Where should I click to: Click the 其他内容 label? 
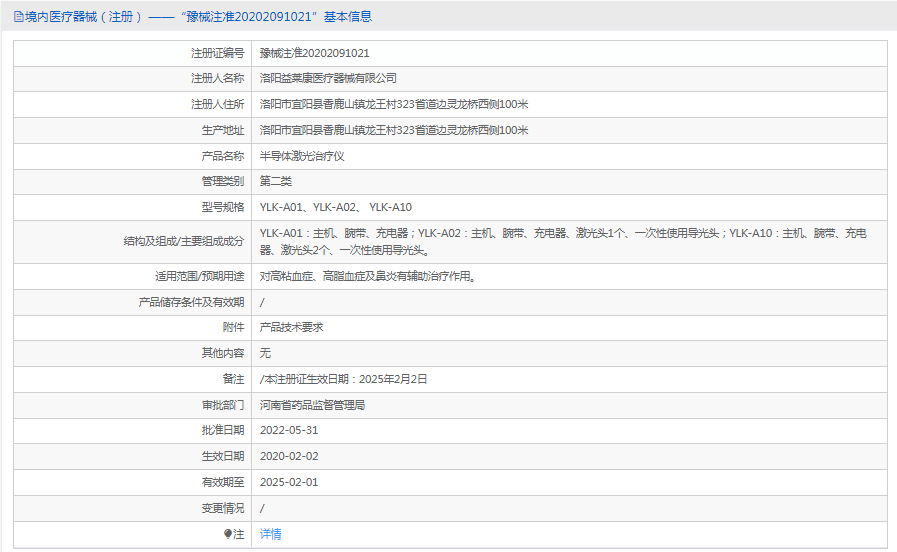[x=223, y=353]
